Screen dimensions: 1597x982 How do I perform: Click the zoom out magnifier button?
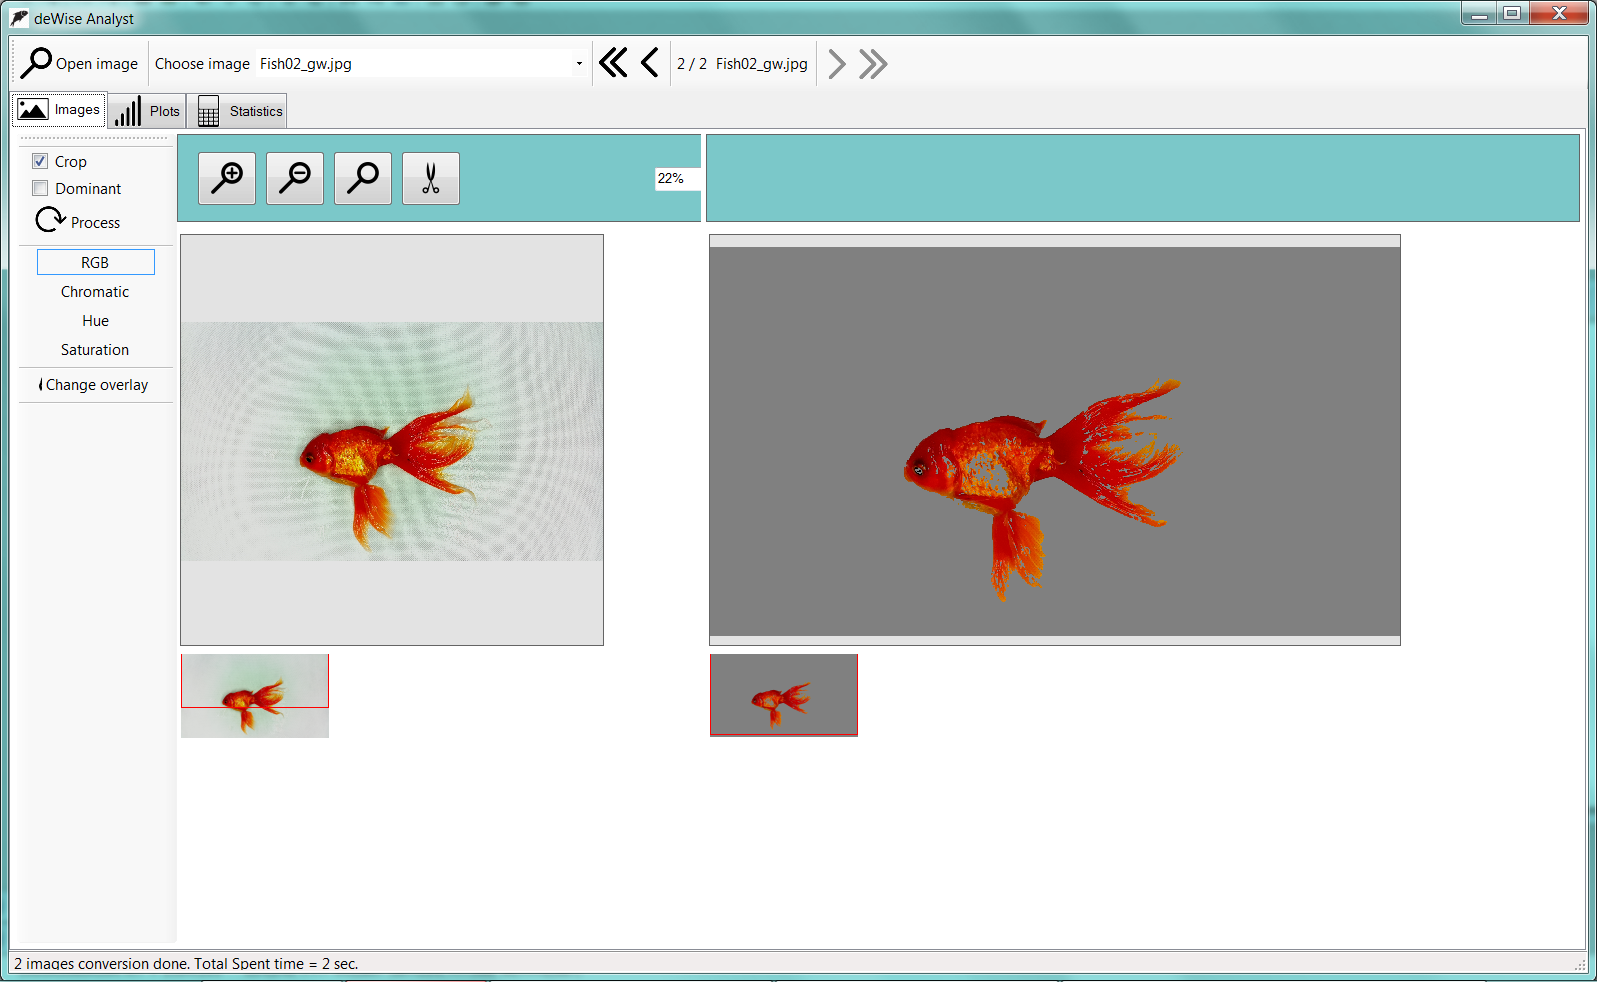point(295,178)
